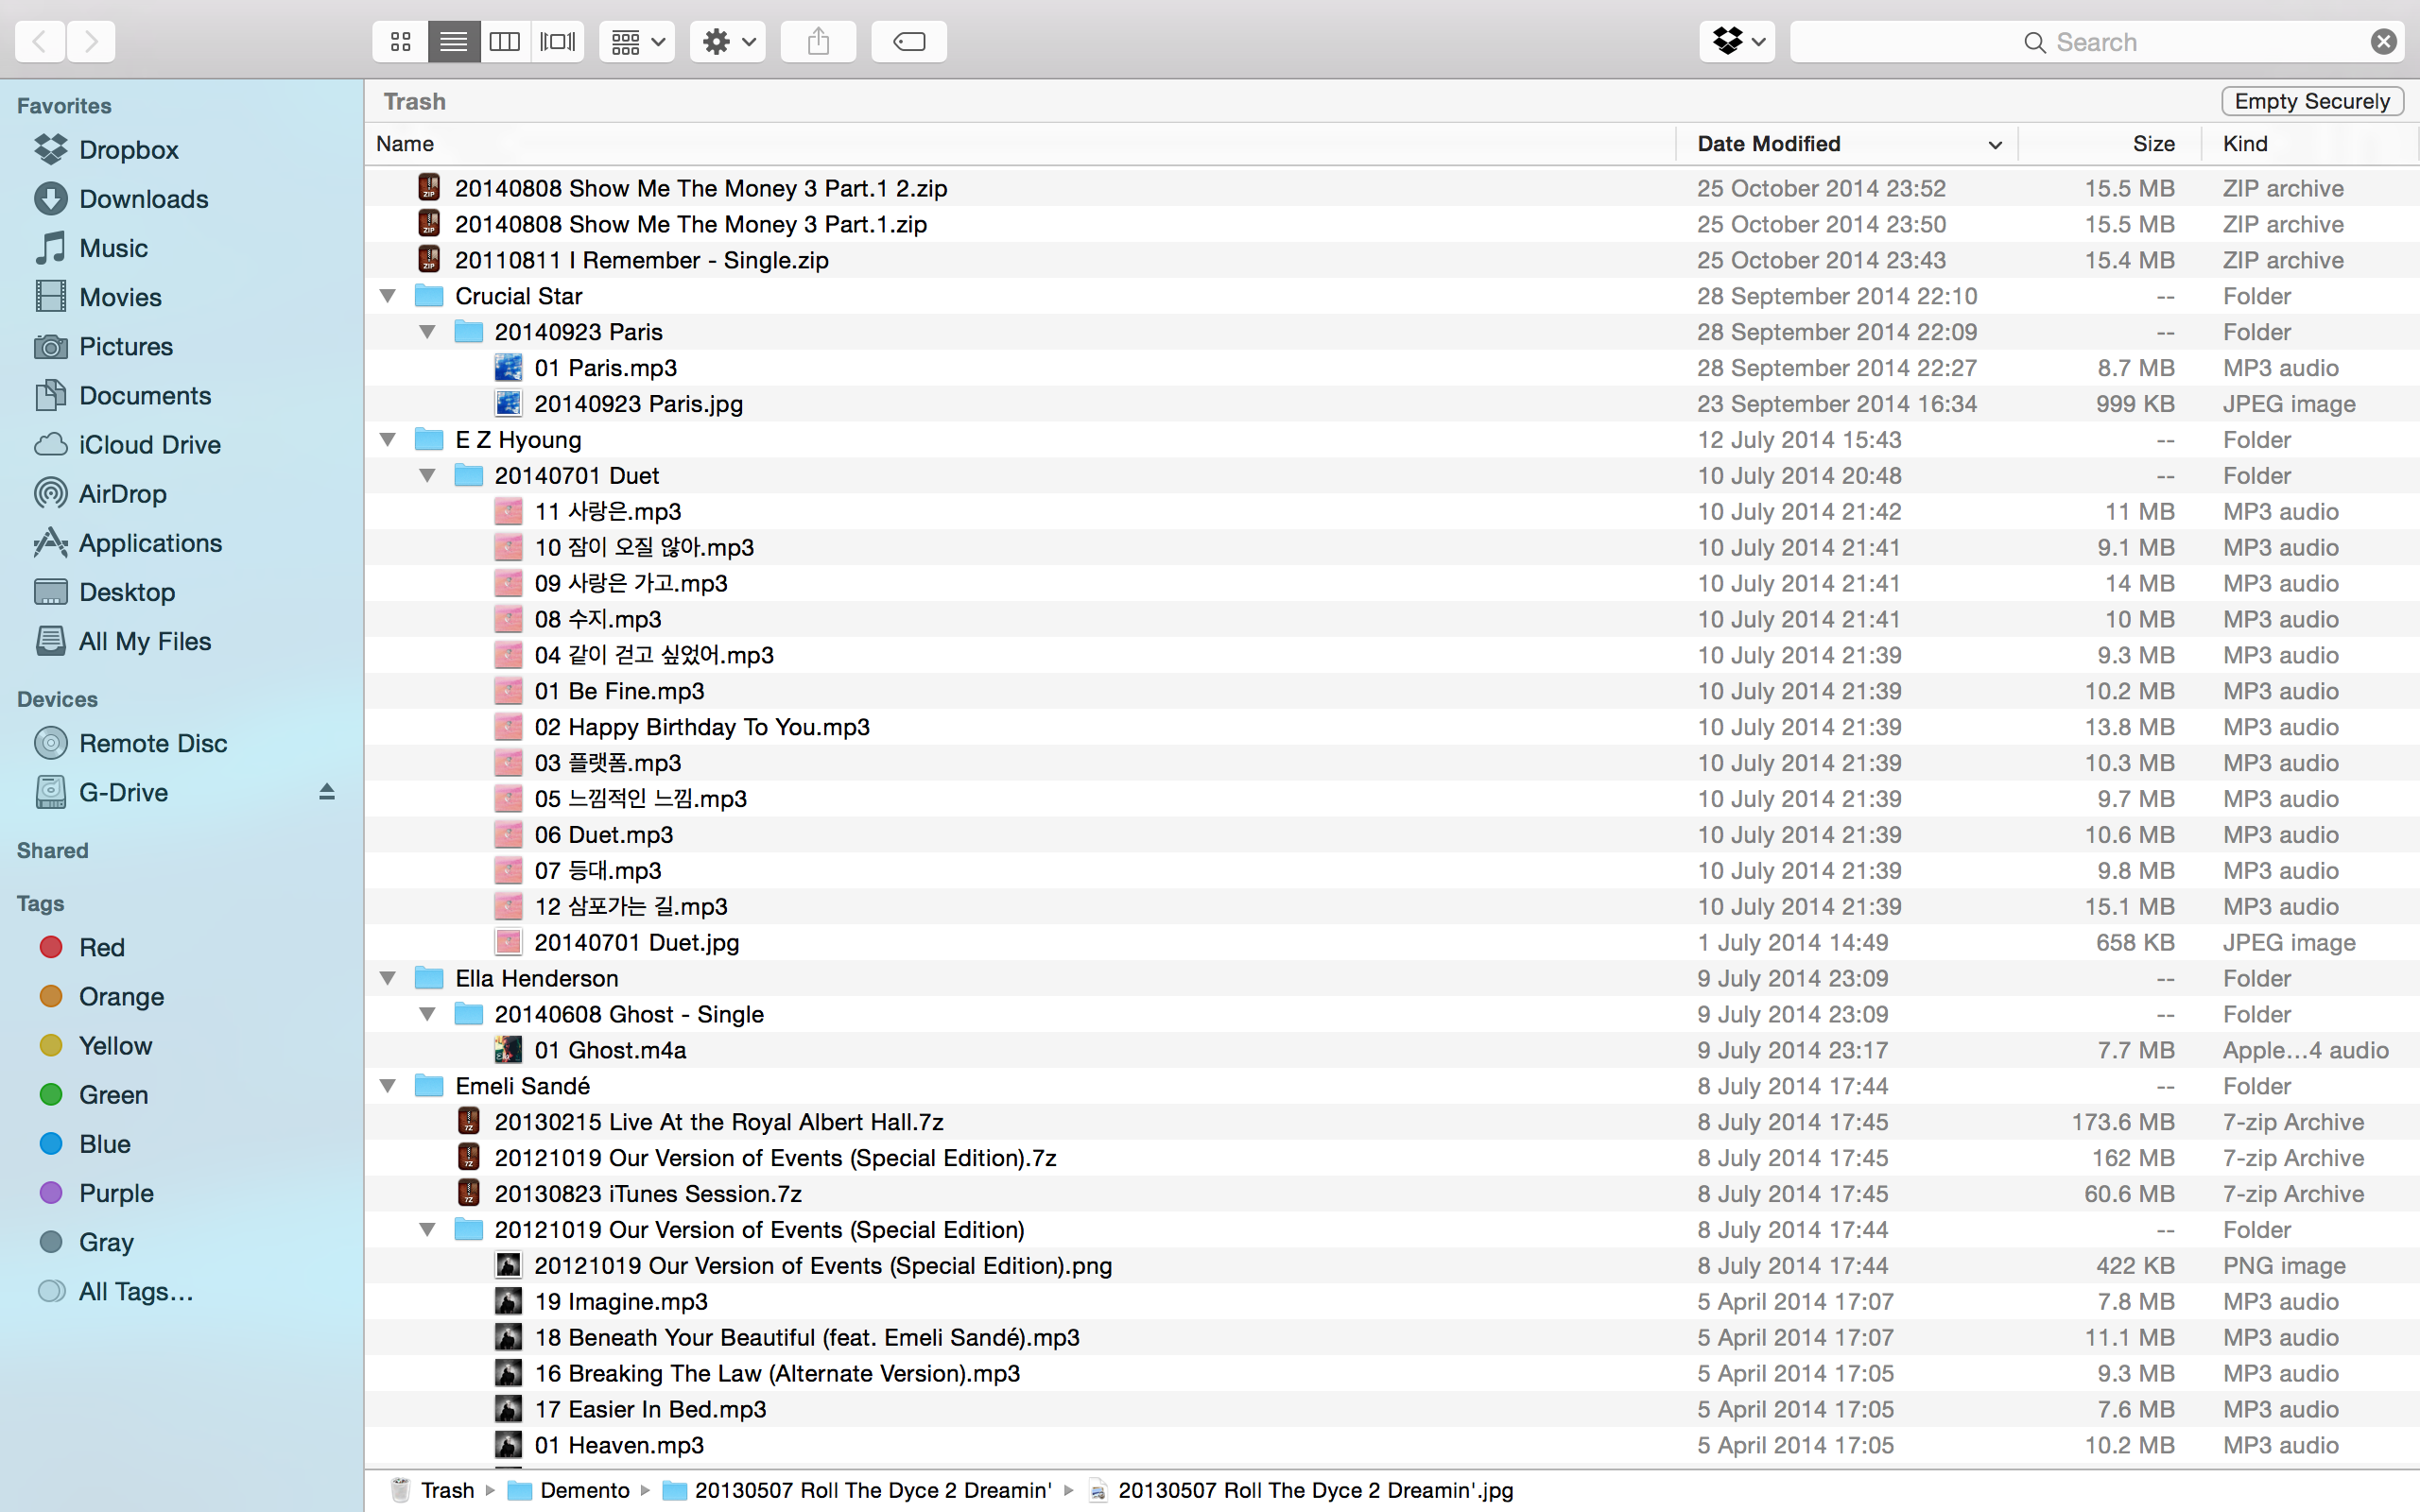Click Demento in the path bar
2420x1512 pixels.
point(584,1490)
